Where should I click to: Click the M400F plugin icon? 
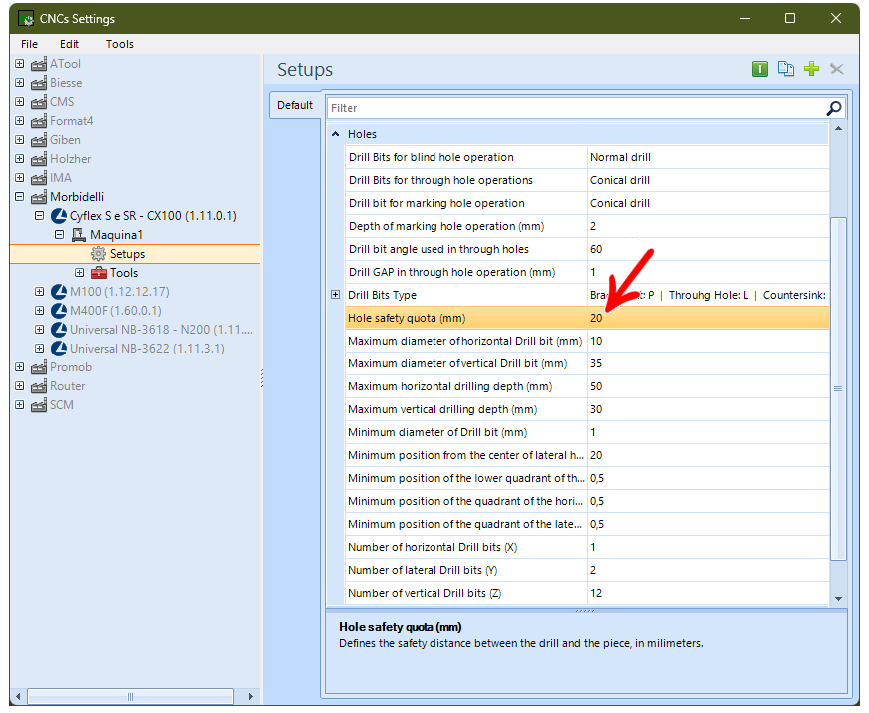pos(59,311)
